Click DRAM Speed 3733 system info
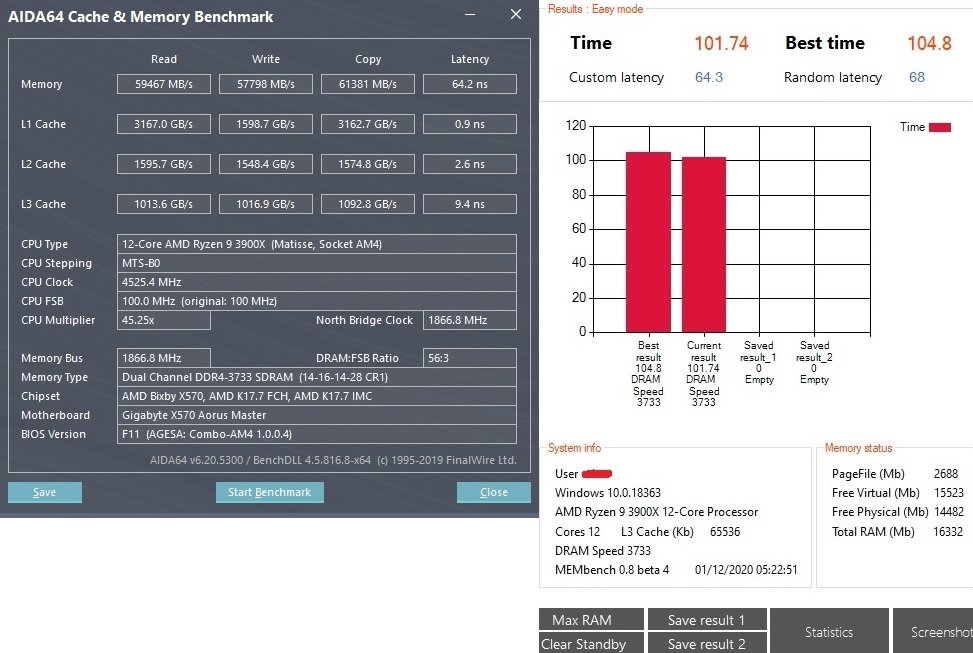The width and height of the screenshot is (973, 653). (603, 551)
